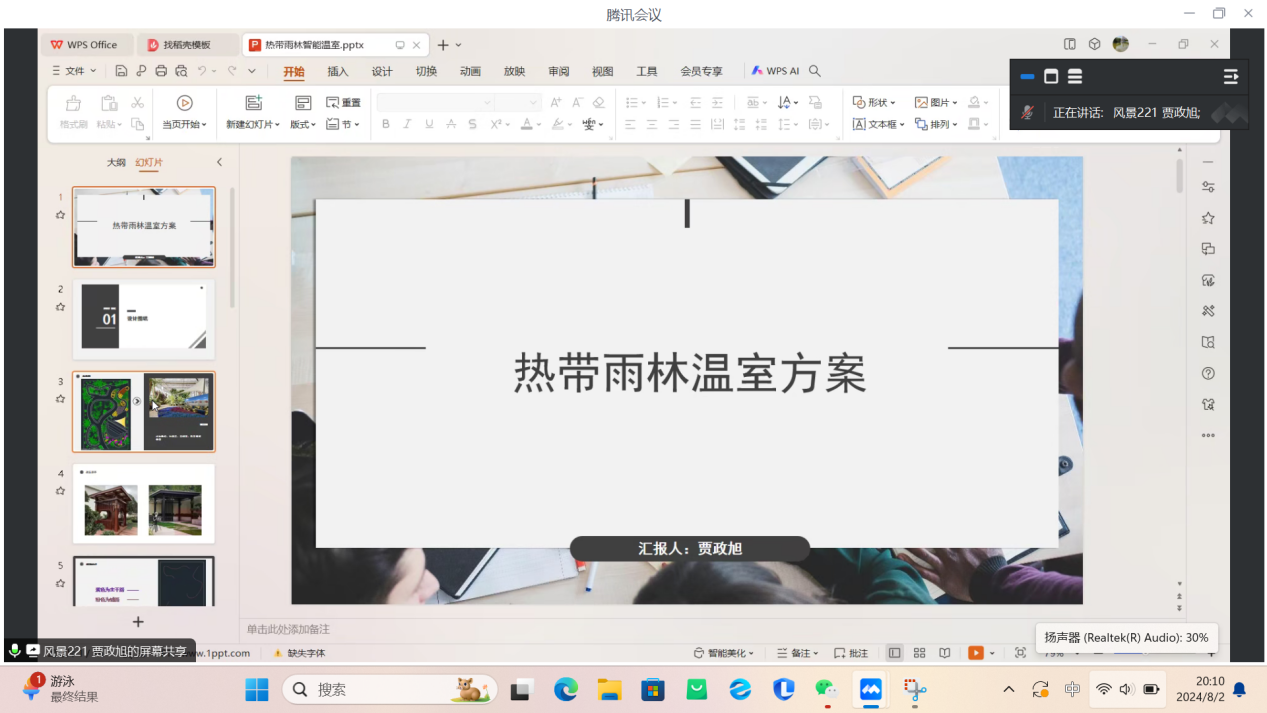Toggle the 批注 comments pane
This screenshot has height=713, width=1267.
(851, 653)
